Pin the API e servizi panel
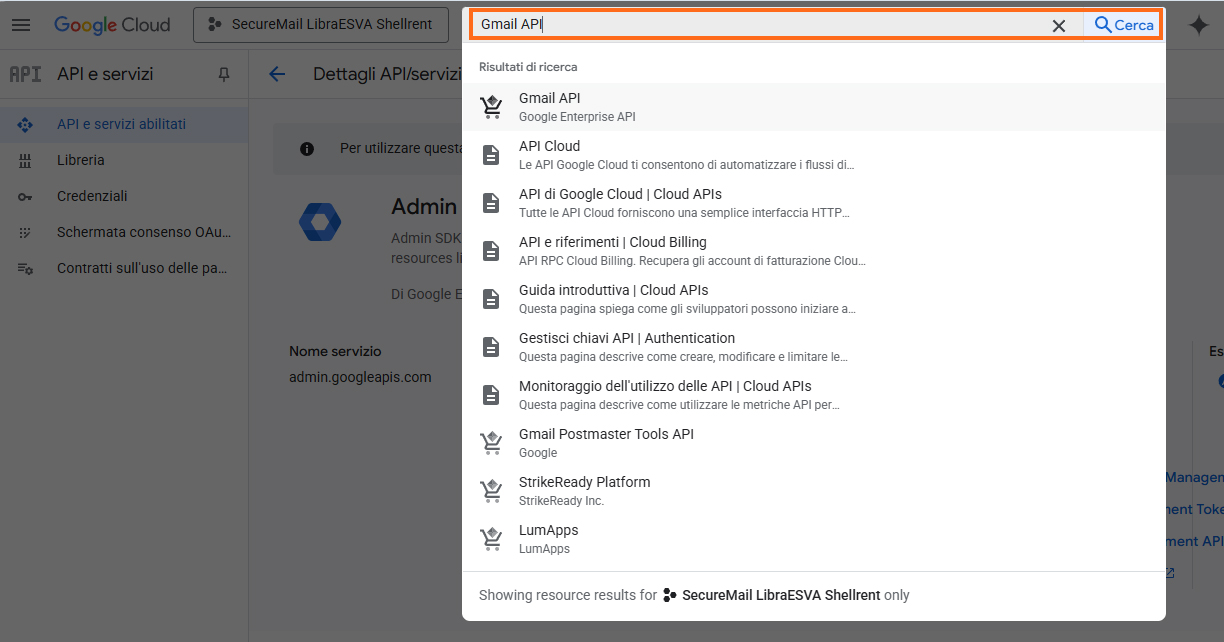This screenshot has height=642, width=1224. [x=224, y=74]
